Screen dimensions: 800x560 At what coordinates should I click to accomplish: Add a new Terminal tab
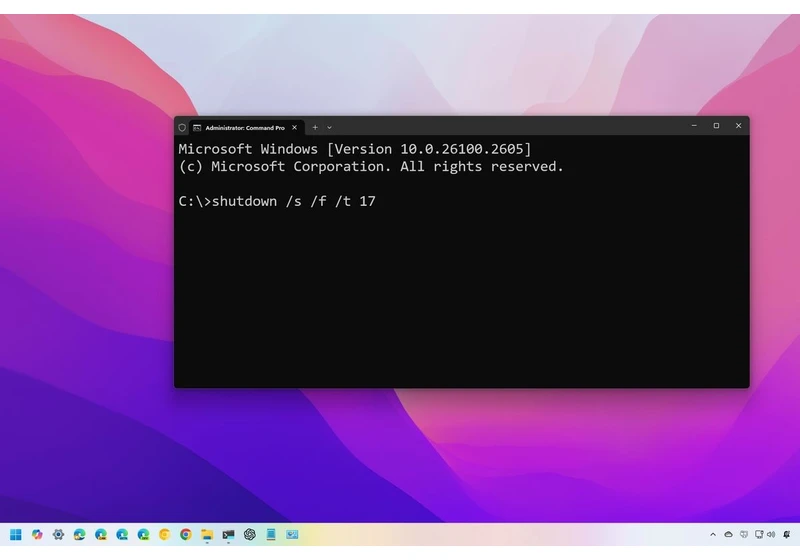pyautogui.click(x=315, y=128)
